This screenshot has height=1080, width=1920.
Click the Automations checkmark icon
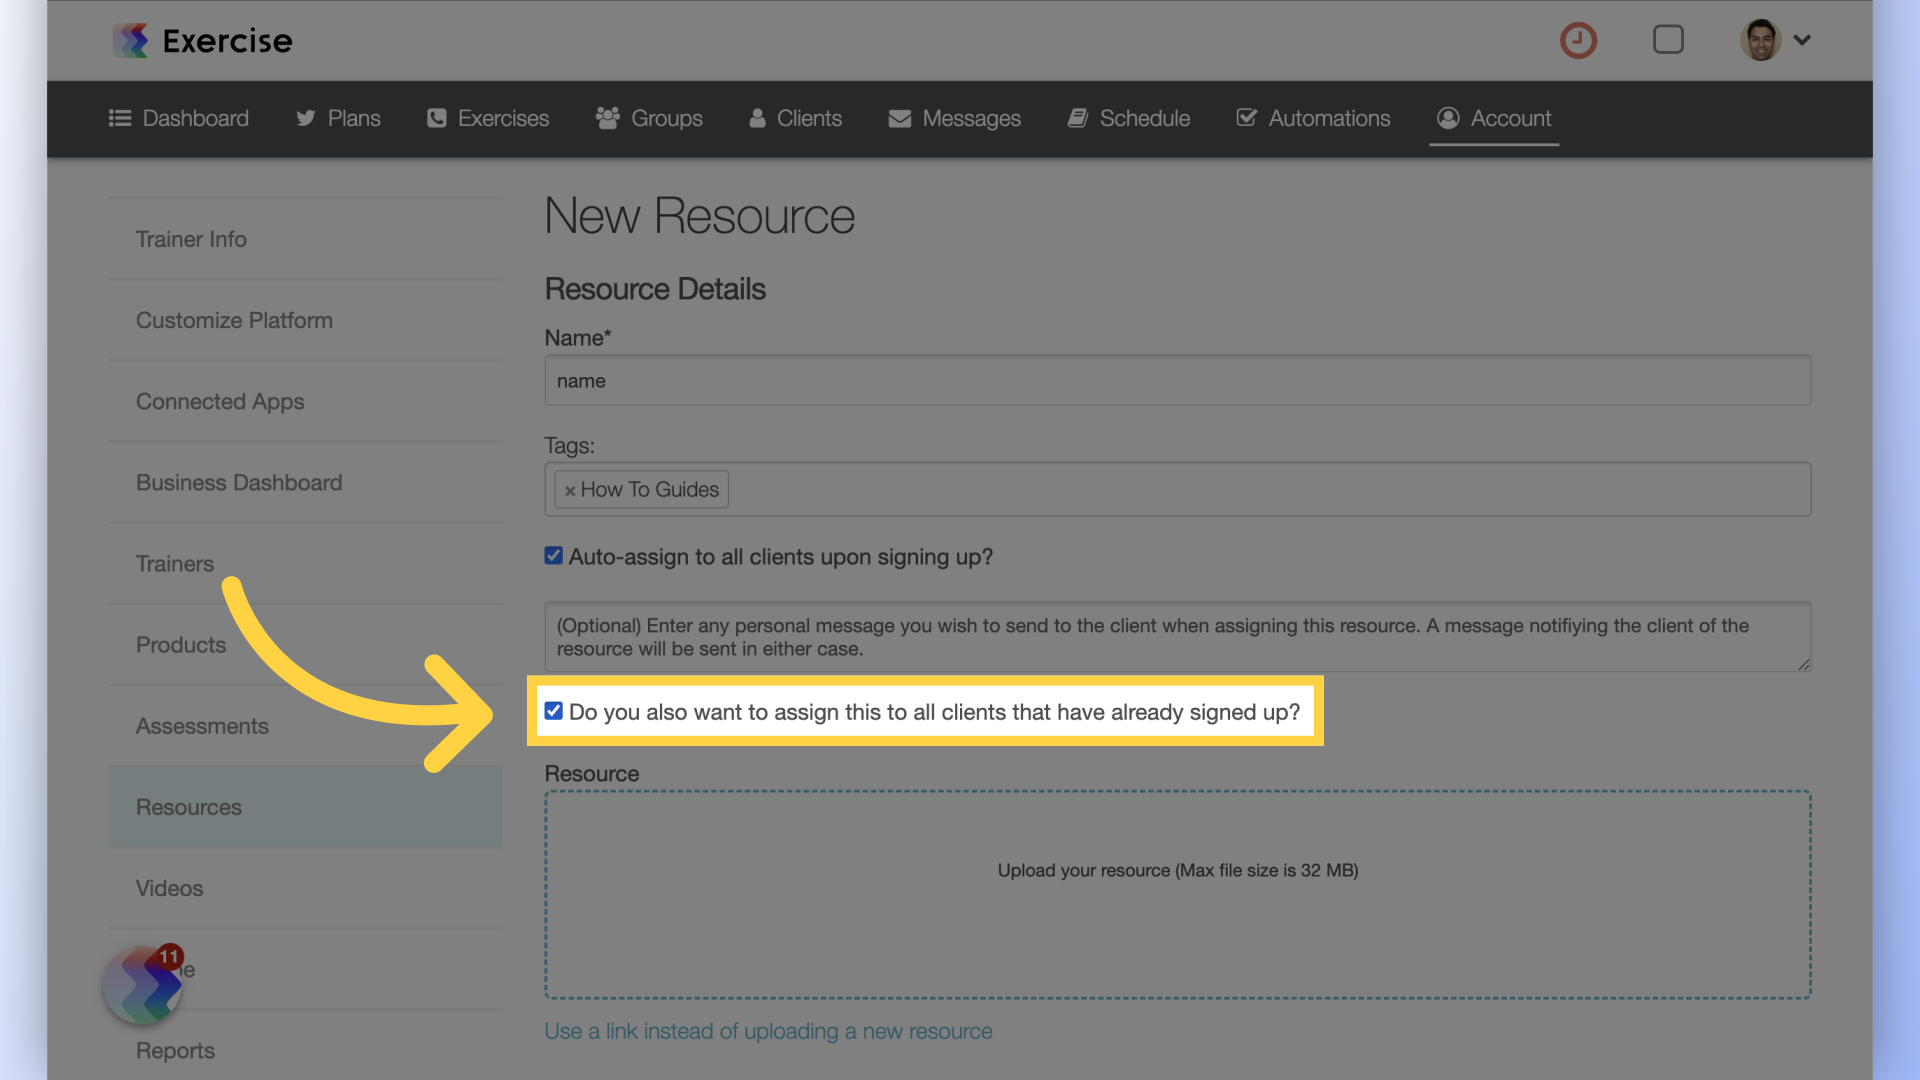tap(1246, 118)
